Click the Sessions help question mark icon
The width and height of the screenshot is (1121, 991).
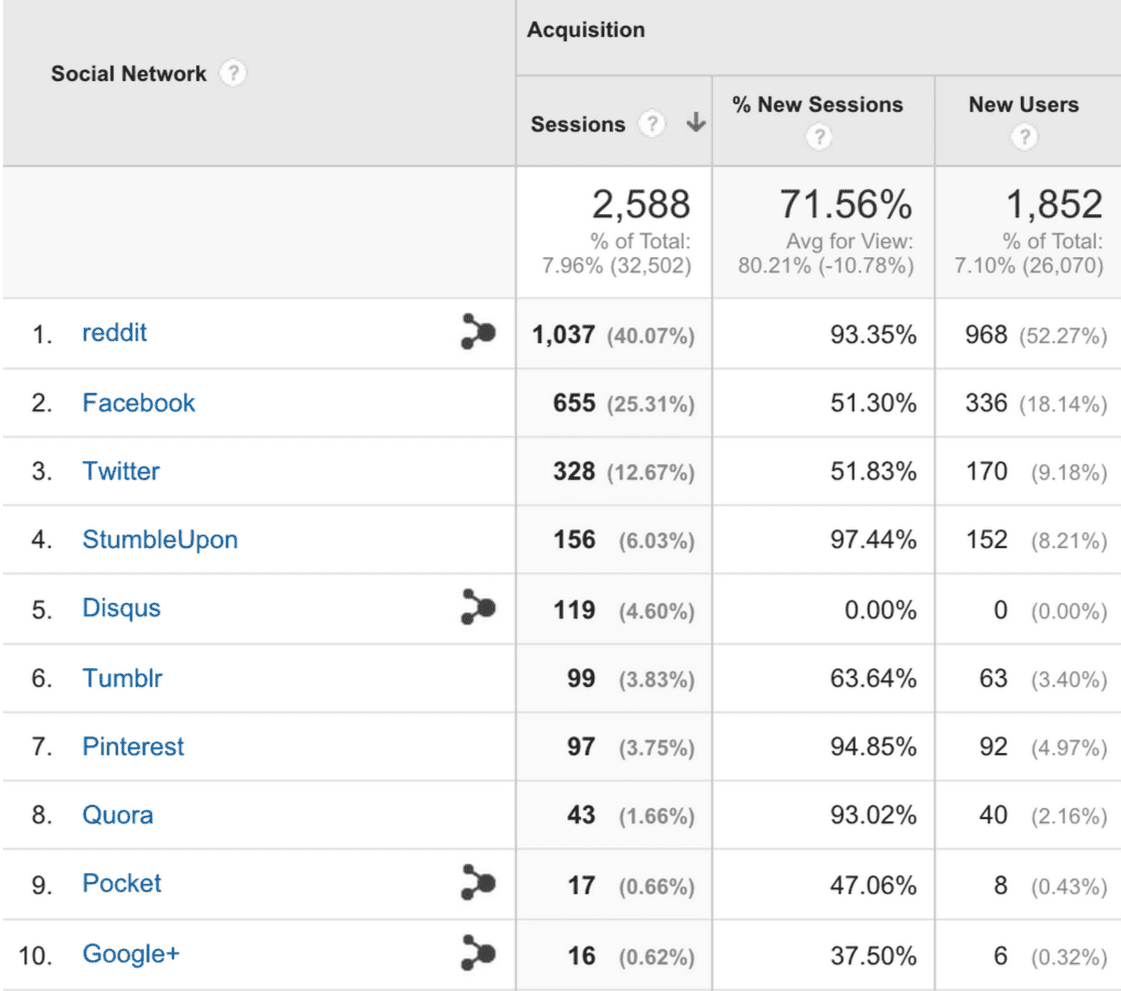[x=651, y=124]
